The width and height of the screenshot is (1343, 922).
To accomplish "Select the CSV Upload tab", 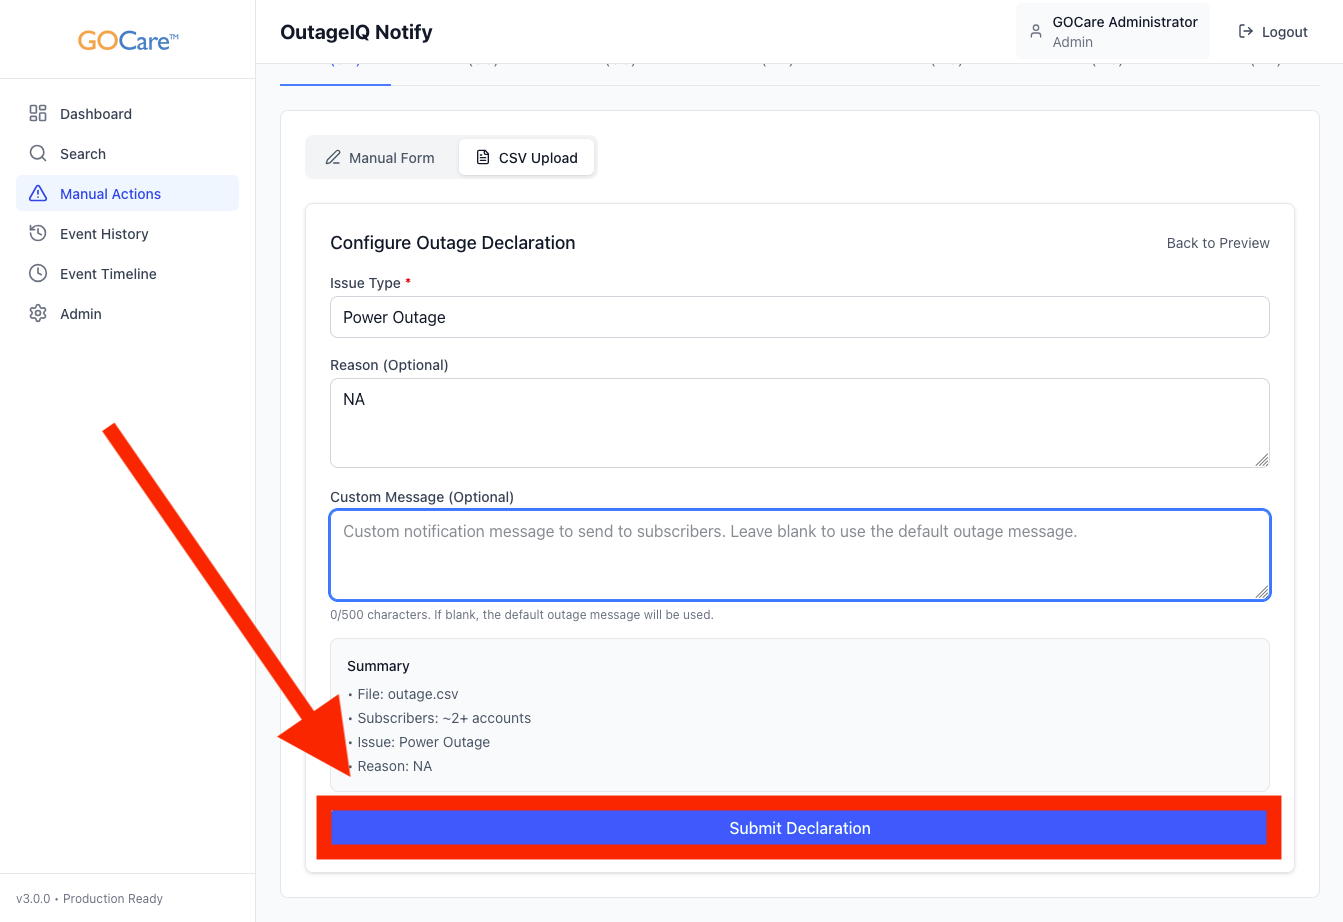I will coord(527,158).
